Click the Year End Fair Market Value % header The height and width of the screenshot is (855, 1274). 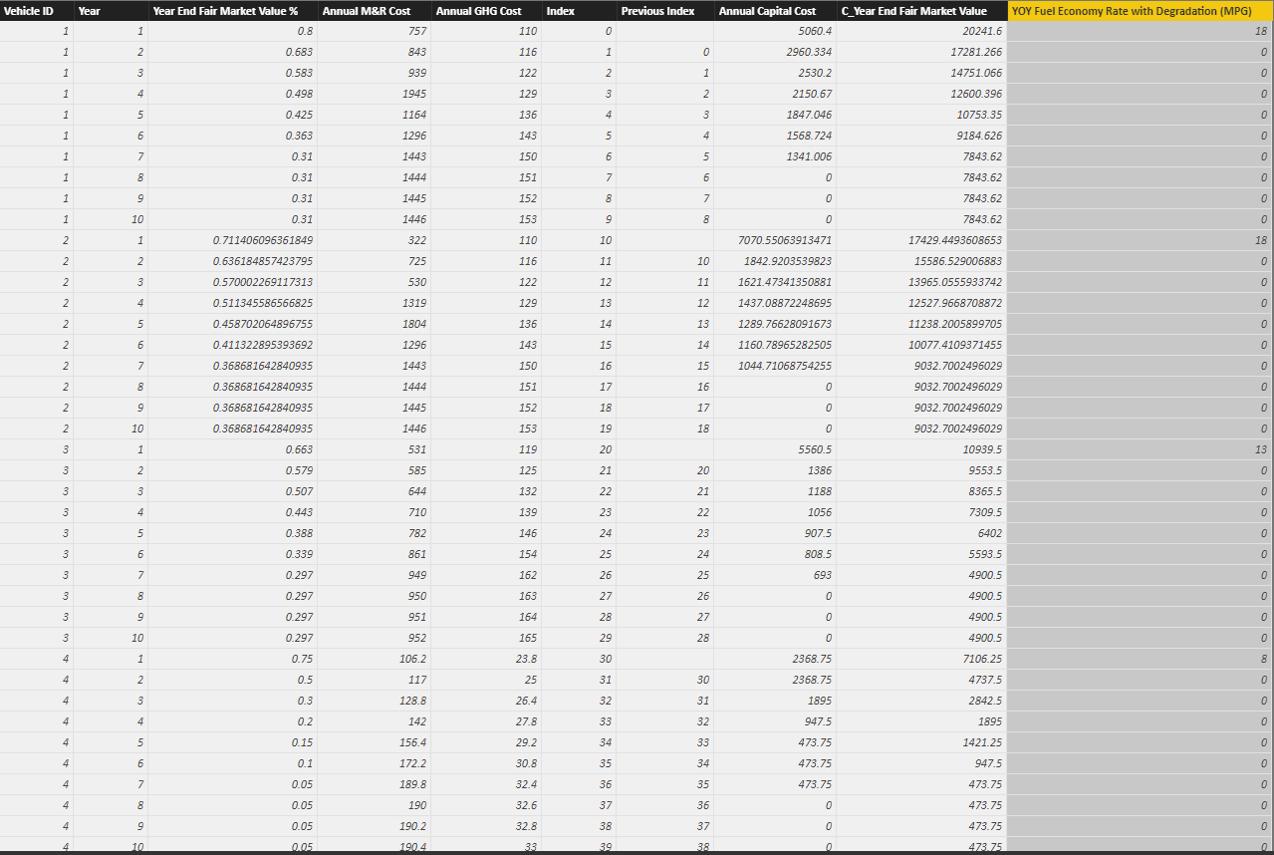232,11
